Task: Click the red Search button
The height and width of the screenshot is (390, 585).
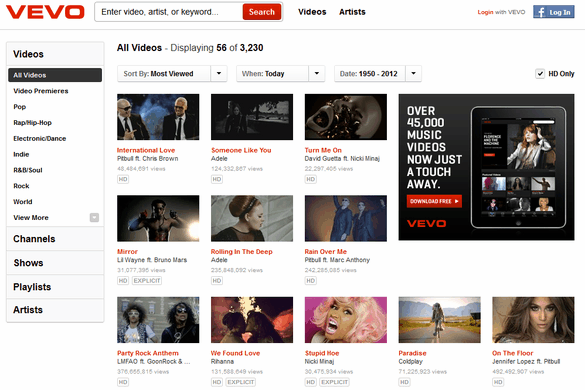Action: (x=262, y=12)
